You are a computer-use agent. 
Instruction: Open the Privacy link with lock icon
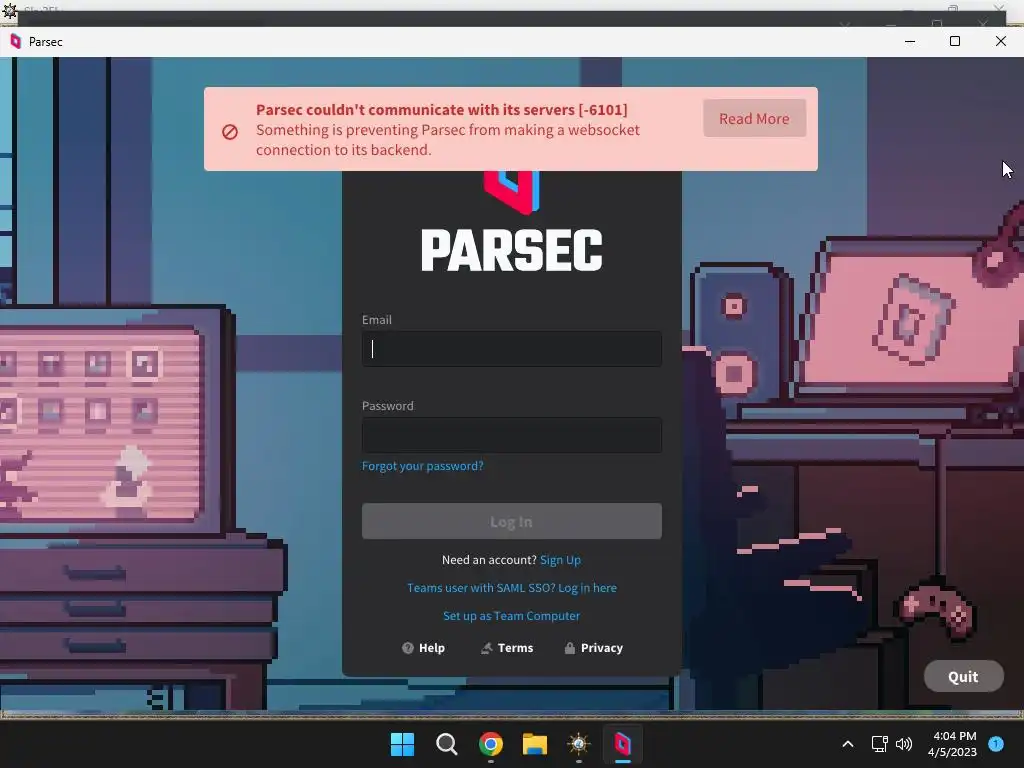593,648
